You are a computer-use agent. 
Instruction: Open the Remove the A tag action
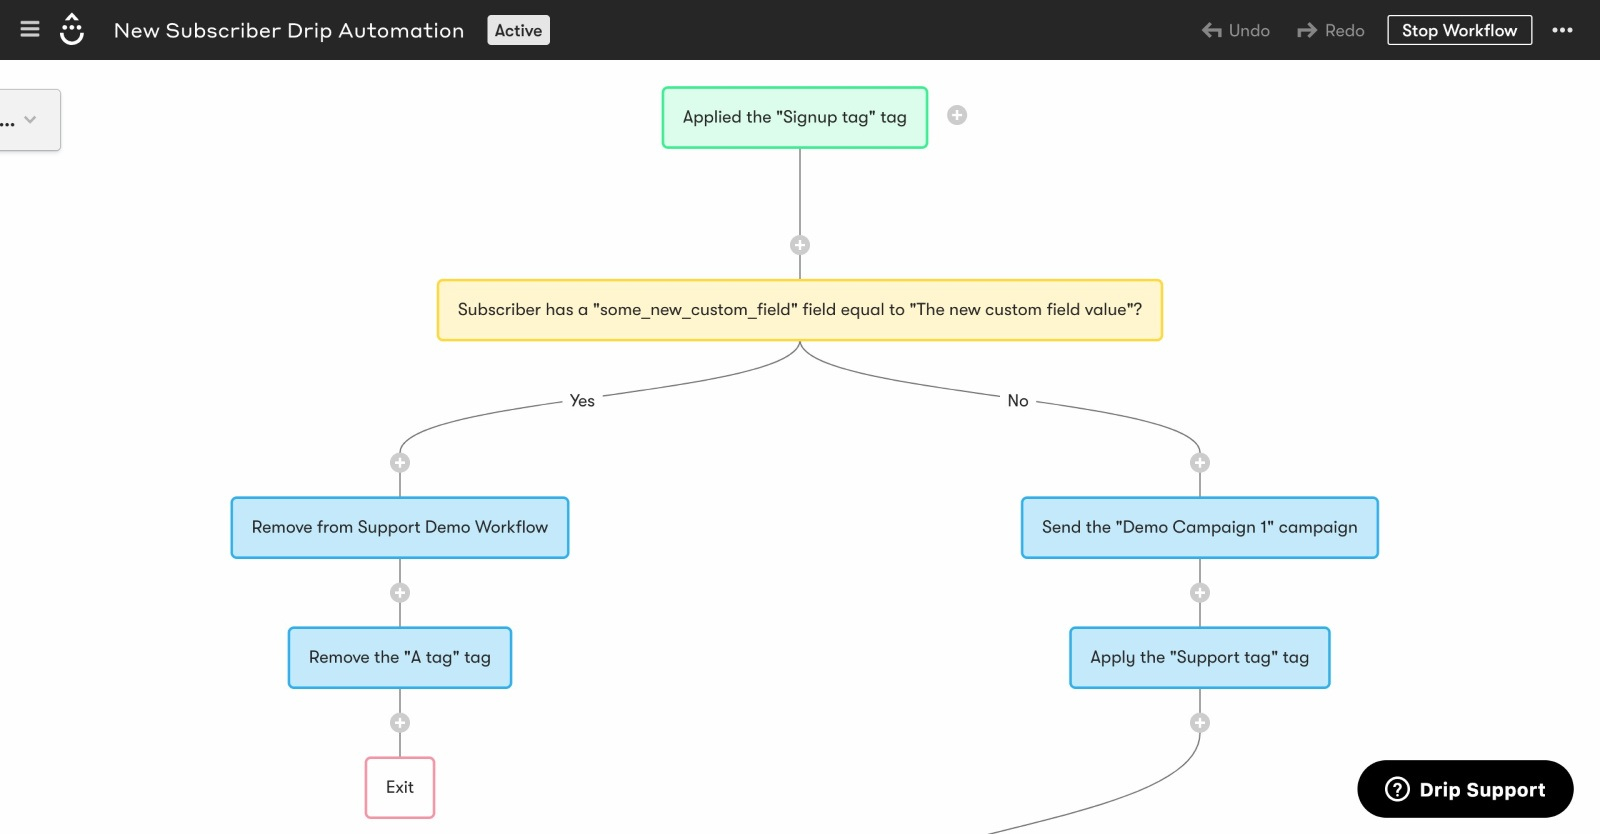(x=400, y=657)
